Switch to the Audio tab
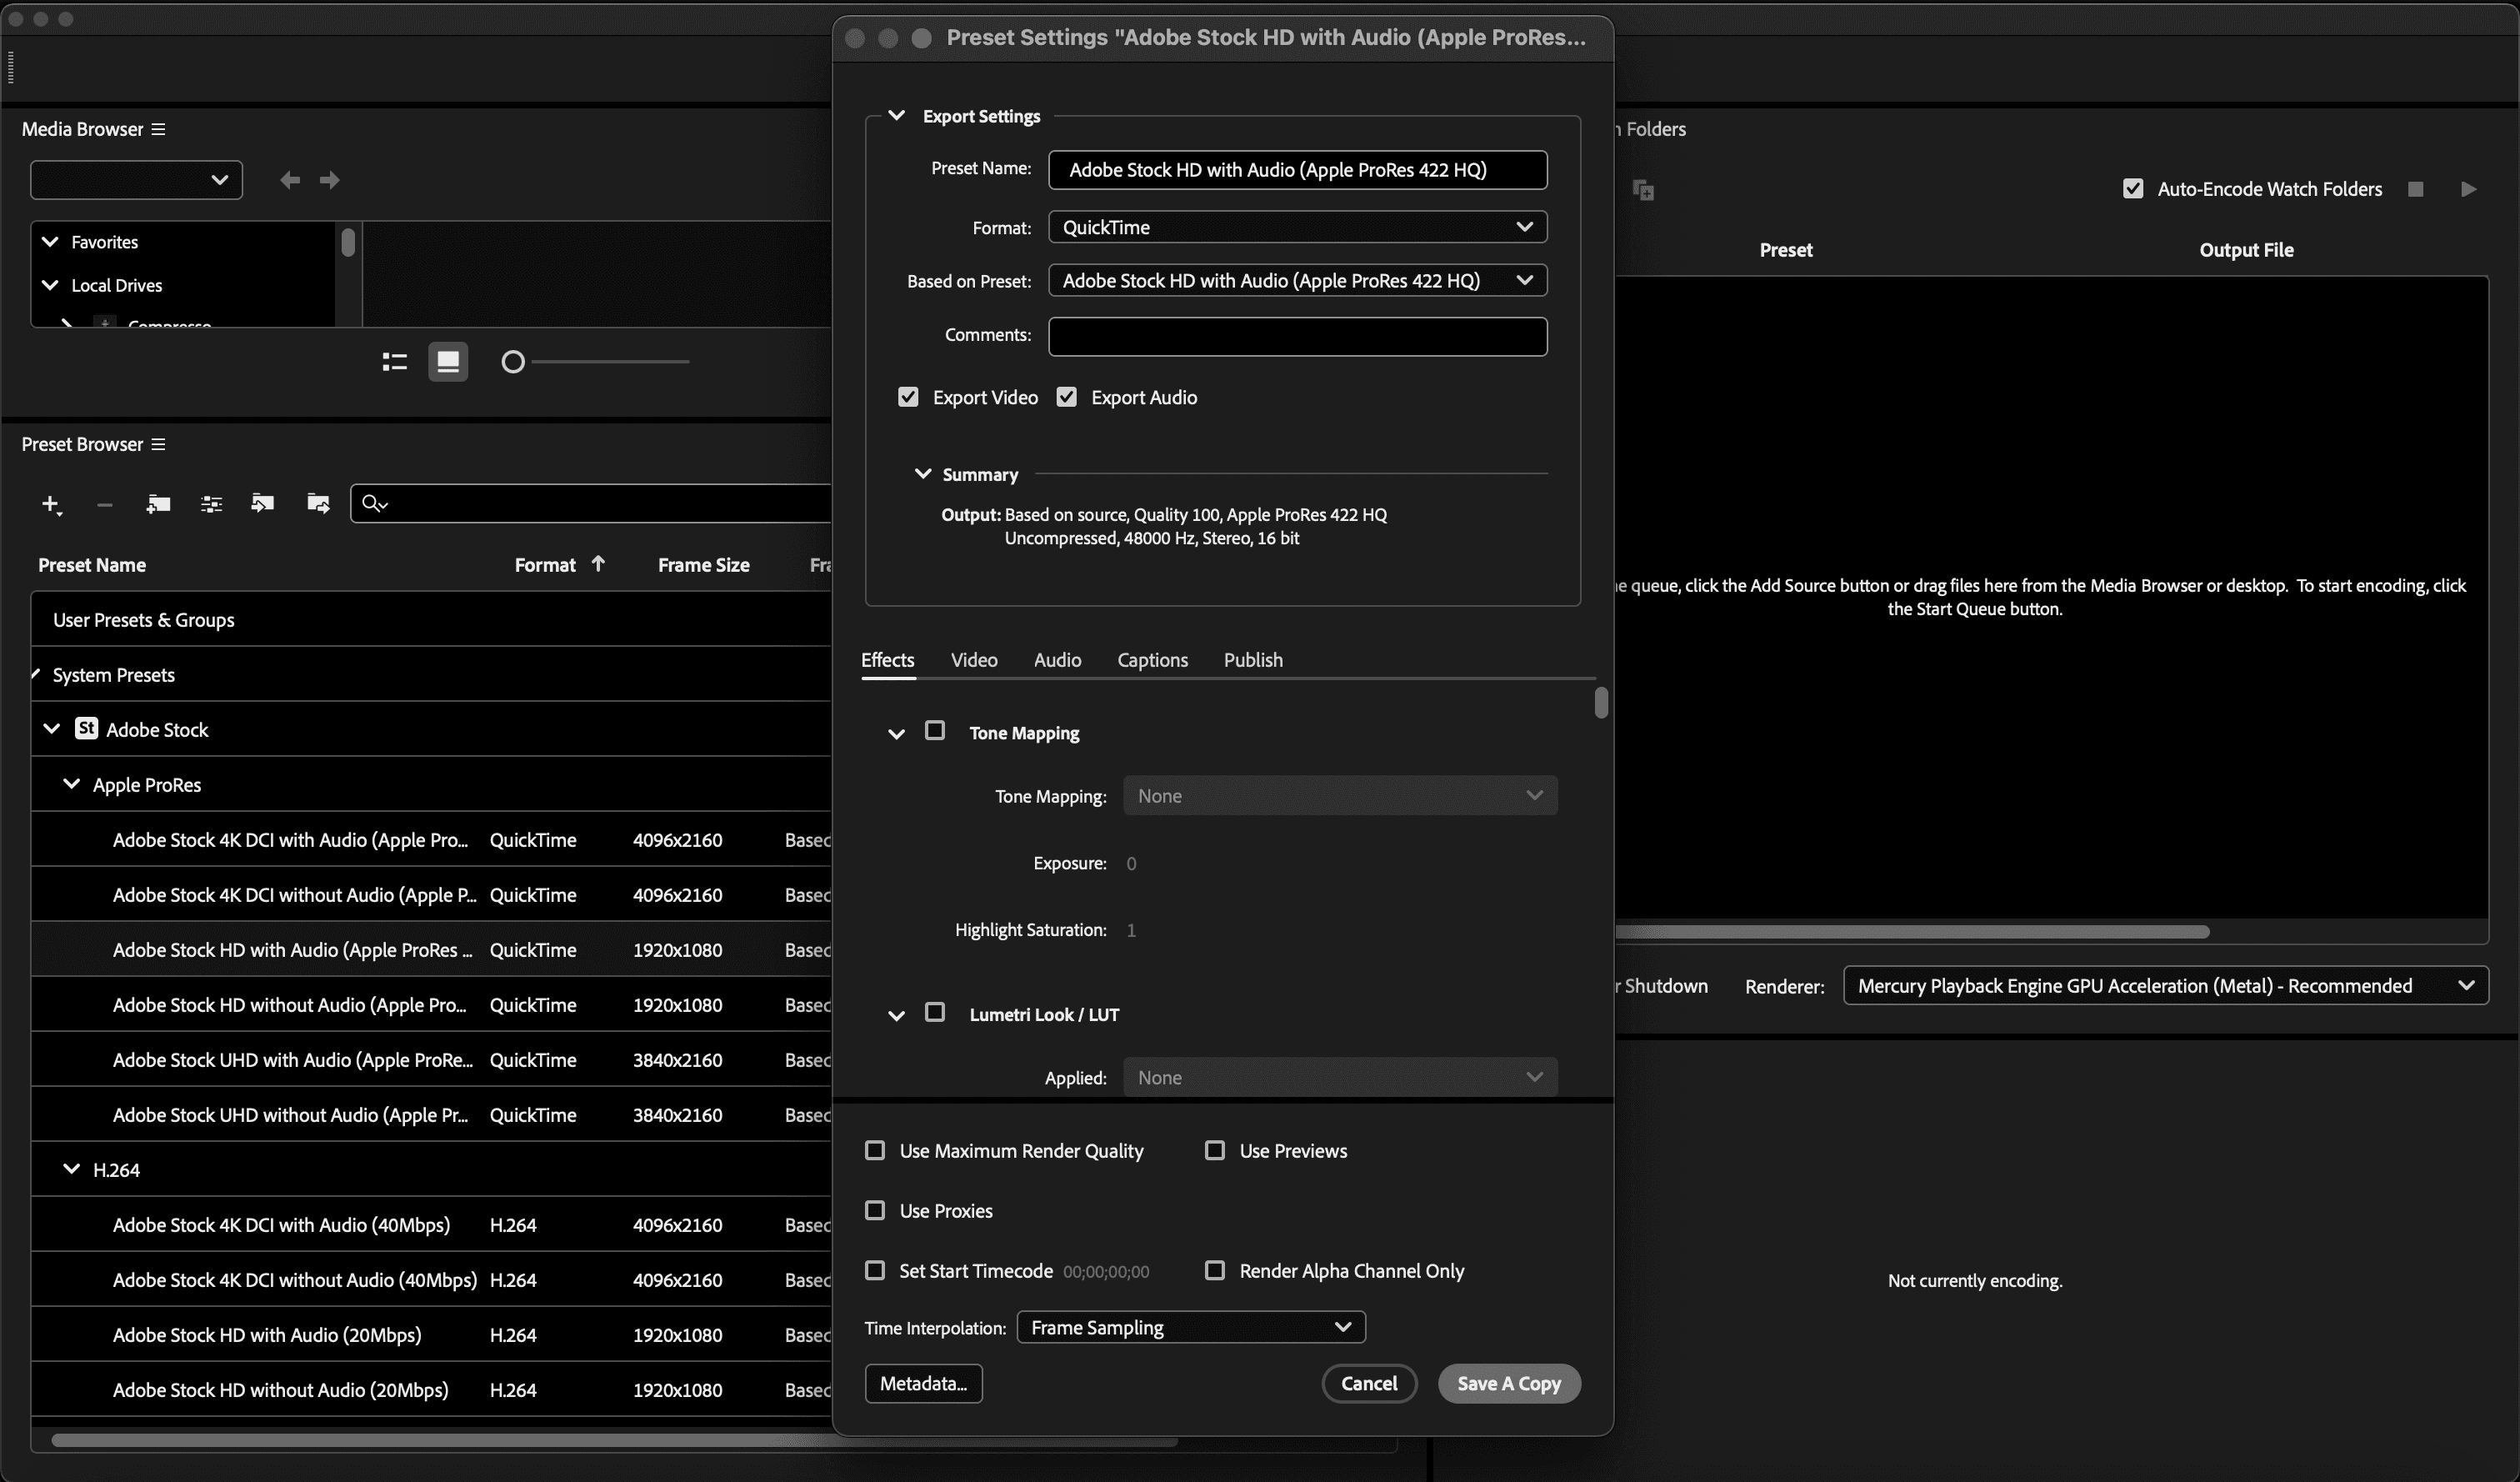Screen dimensions: 2520x1482 click(1058, 660)
